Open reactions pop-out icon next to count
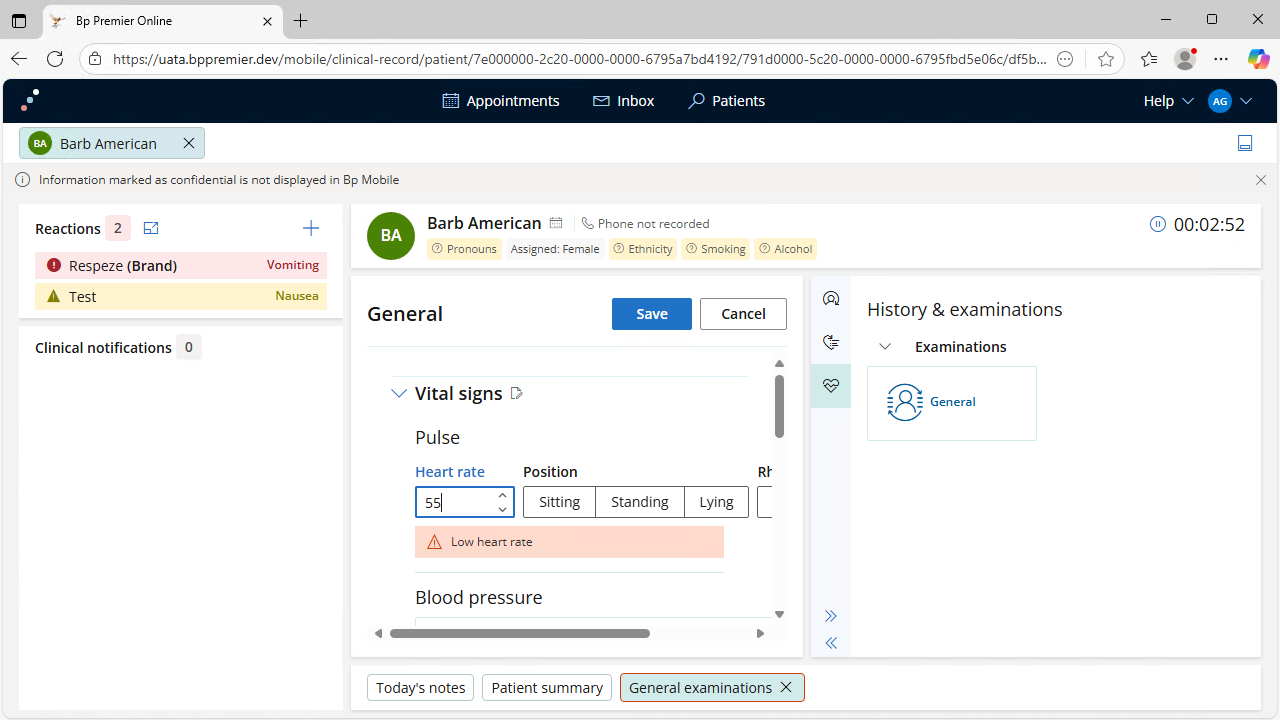Screen dimensions: 1280x720 (x=151, y=228)
